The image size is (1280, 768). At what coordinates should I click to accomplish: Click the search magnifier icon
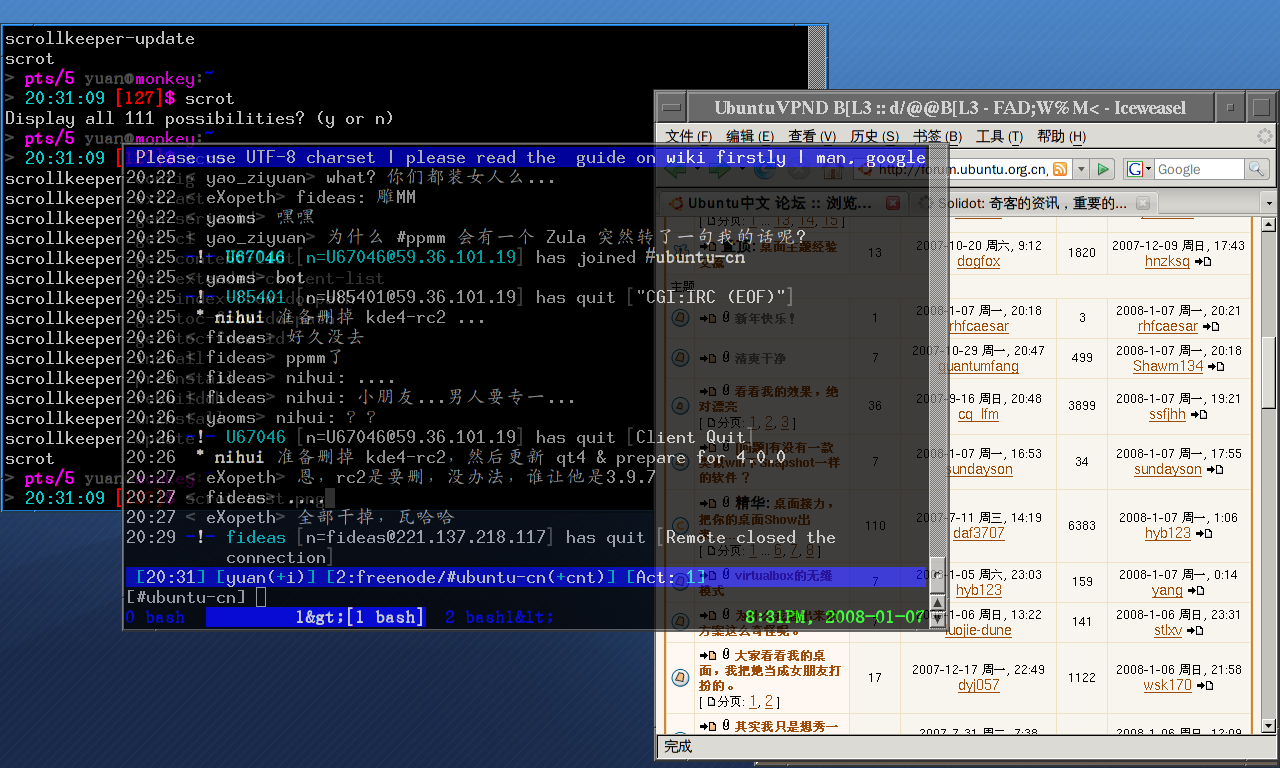(1257, 169)
